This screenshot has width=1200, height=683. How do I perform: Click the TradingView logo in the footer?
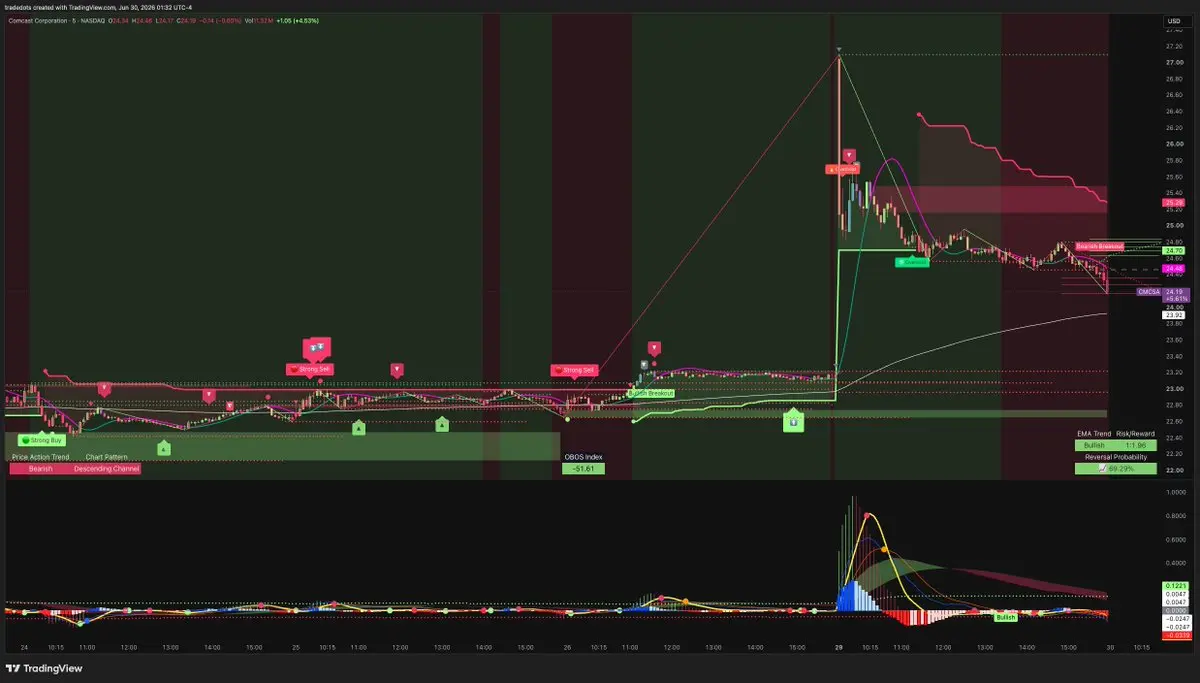(x=43, y=669)
